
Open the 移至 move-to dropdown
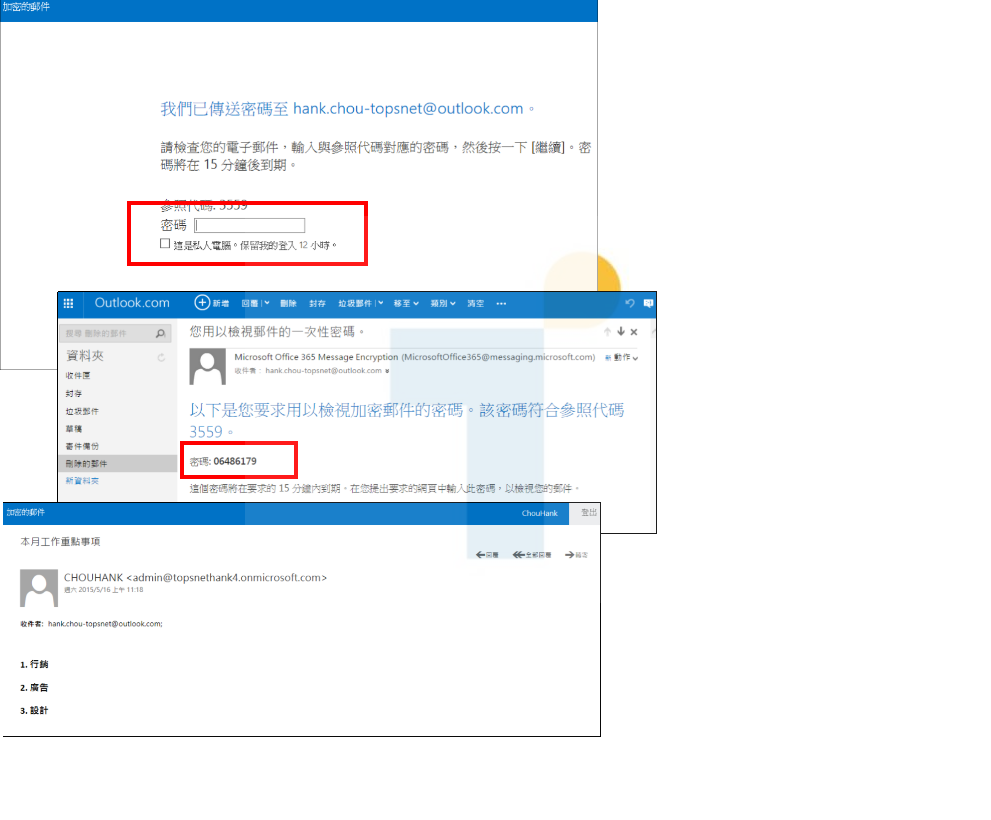406,303
